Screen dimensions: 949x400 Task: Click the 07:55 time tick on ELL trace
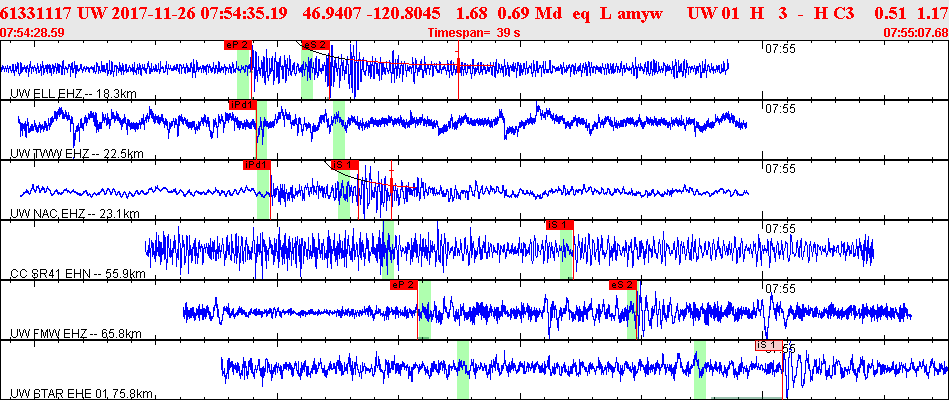click(780, 49)
